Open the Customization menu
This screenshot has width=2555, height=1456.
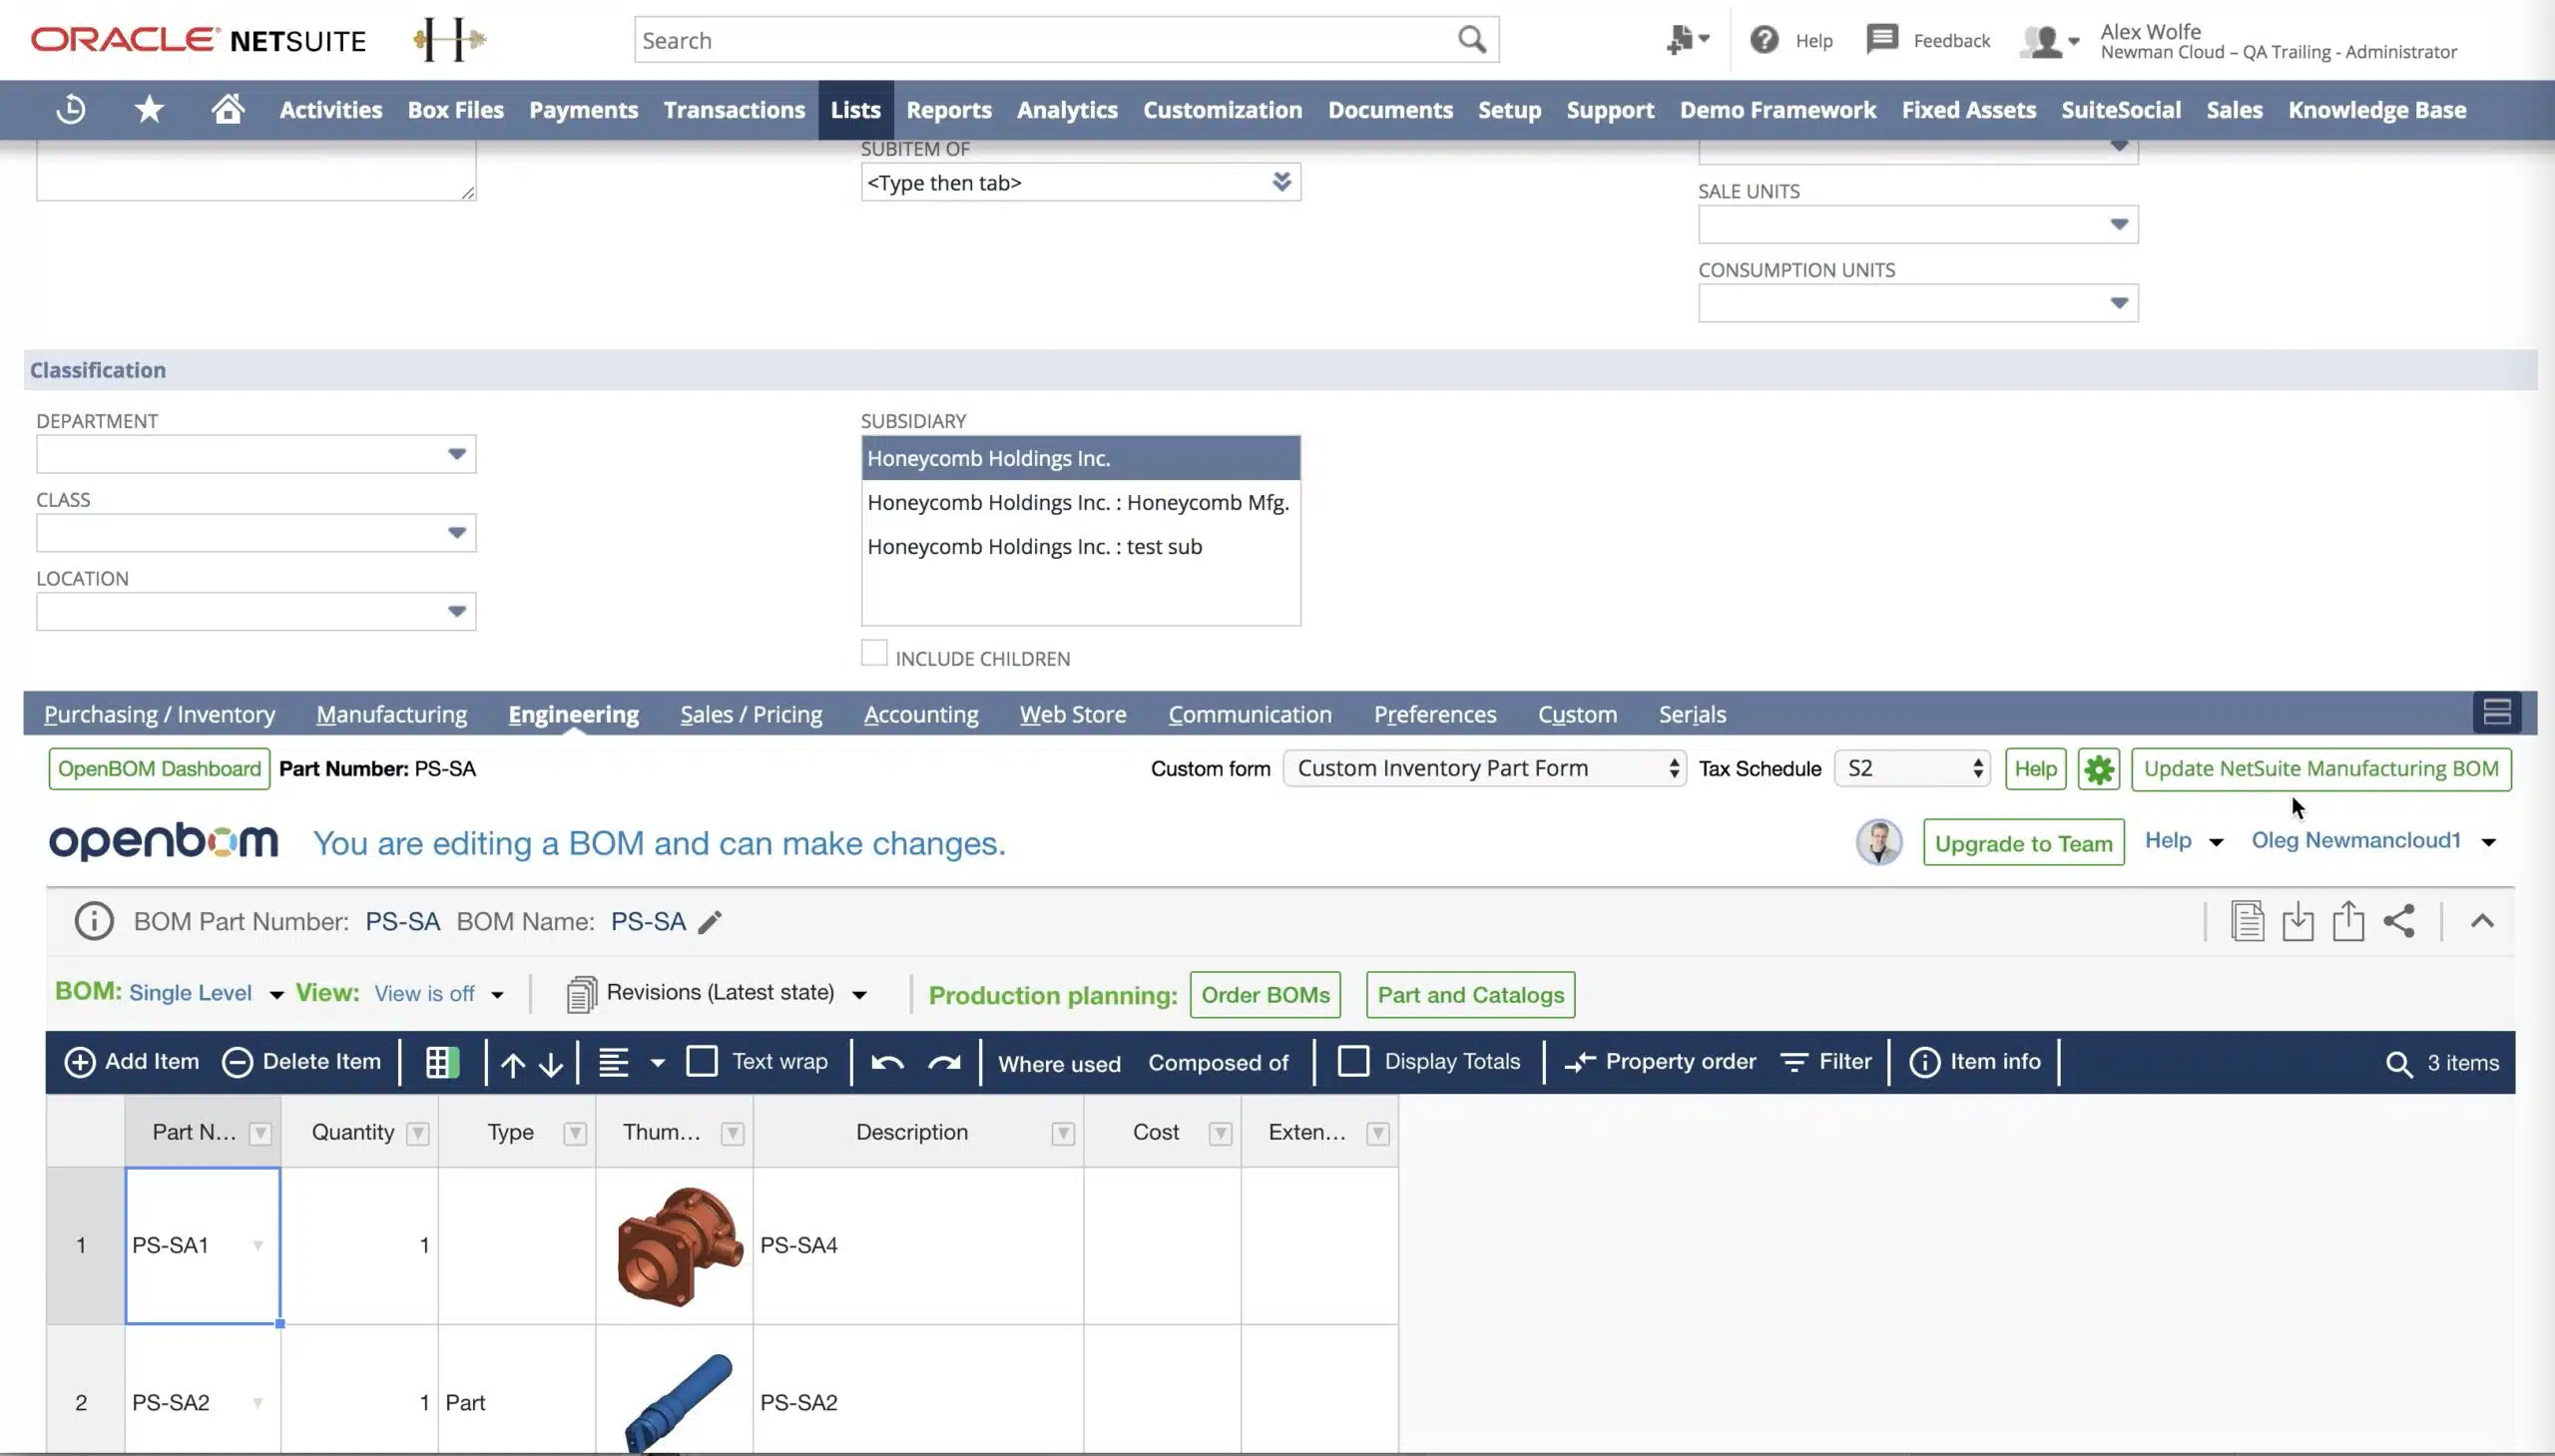click(1222, 110)
